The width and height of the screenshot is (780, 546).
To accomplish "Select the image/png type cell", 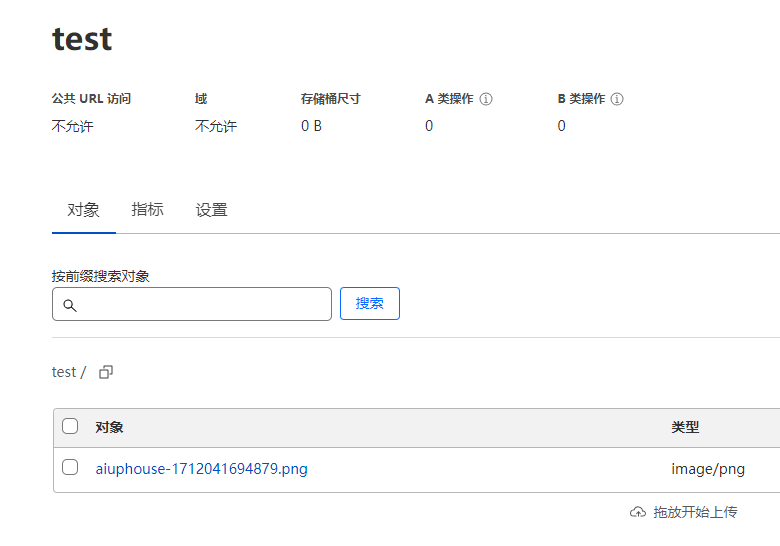I will click(708, 469).
